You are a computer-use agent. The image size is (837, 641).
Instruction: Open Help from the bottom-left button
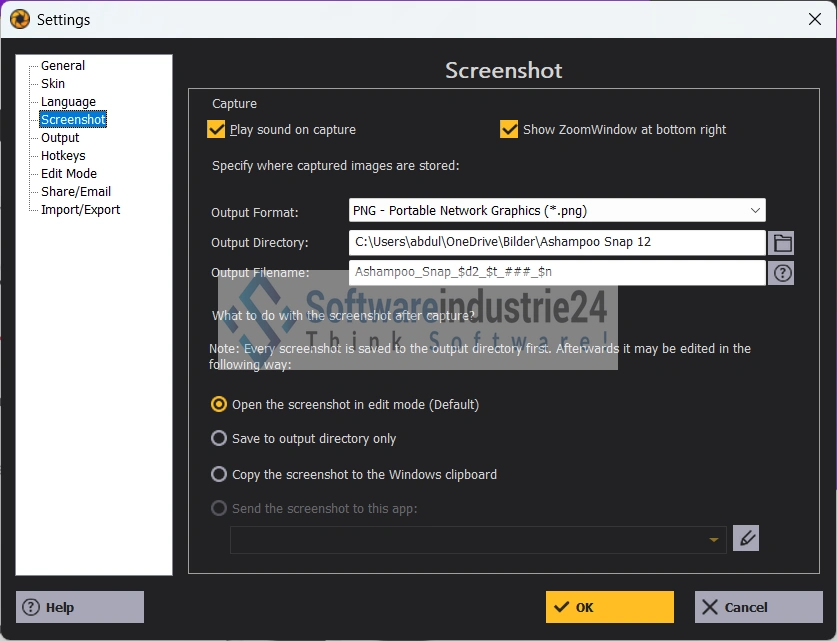80,607
